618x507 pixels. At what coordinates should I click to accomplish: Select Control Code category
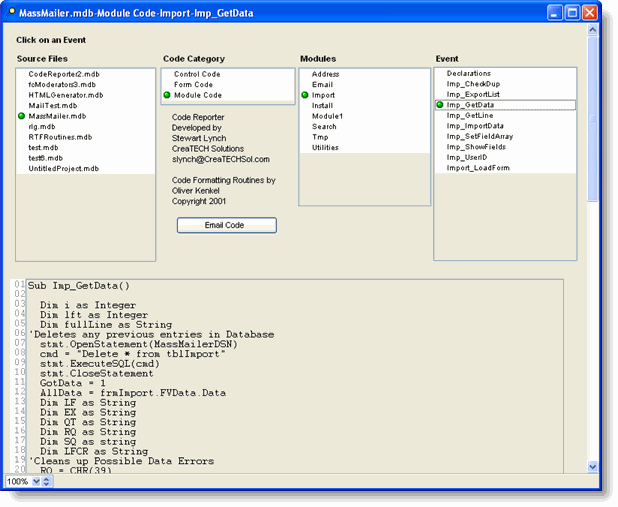197,74
